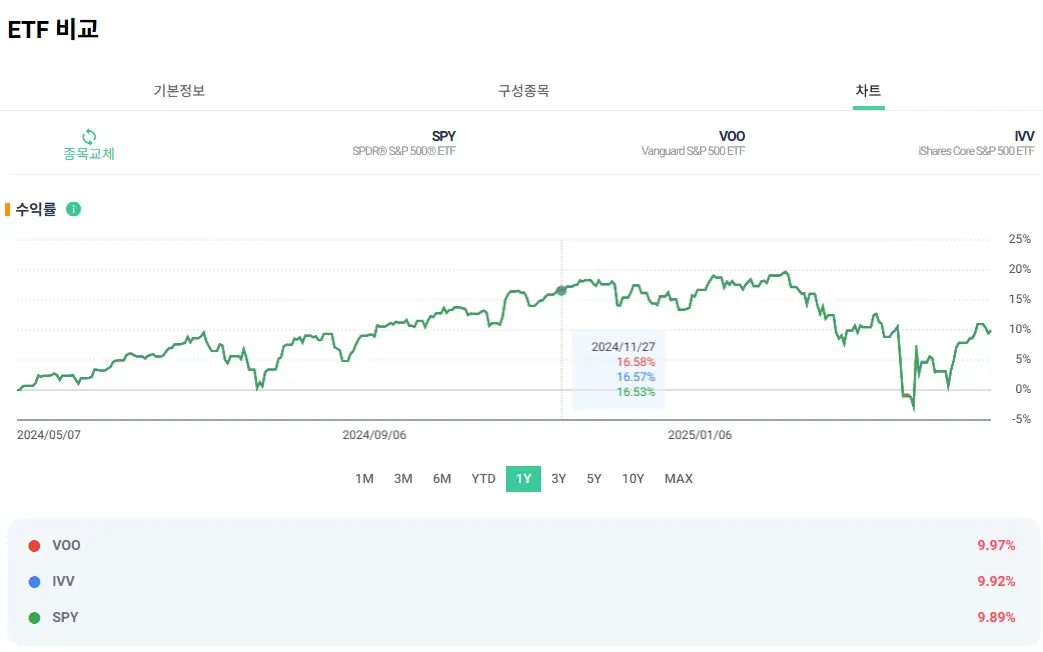Viewport: 1043px width, 652px height.
Task: Click the 2024/09/06 axis date
Action: [374, 435]
